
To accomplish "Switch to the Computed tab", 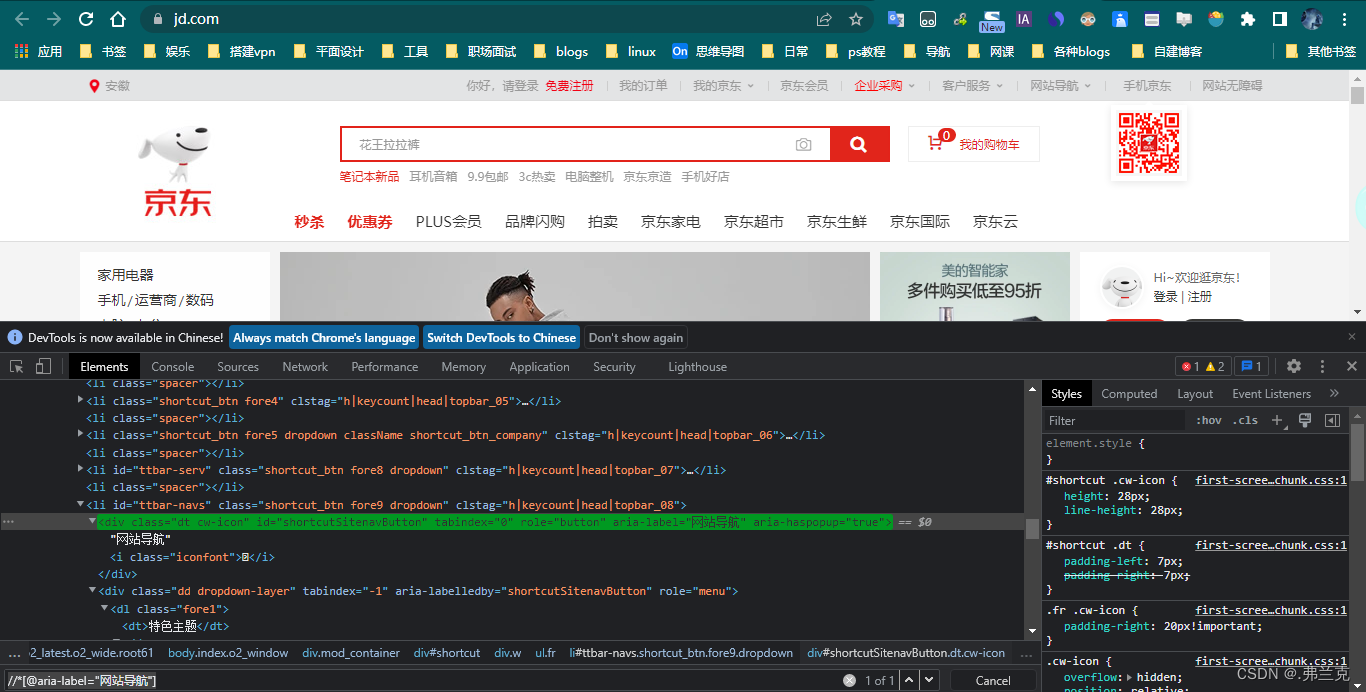I will 1129,393.
